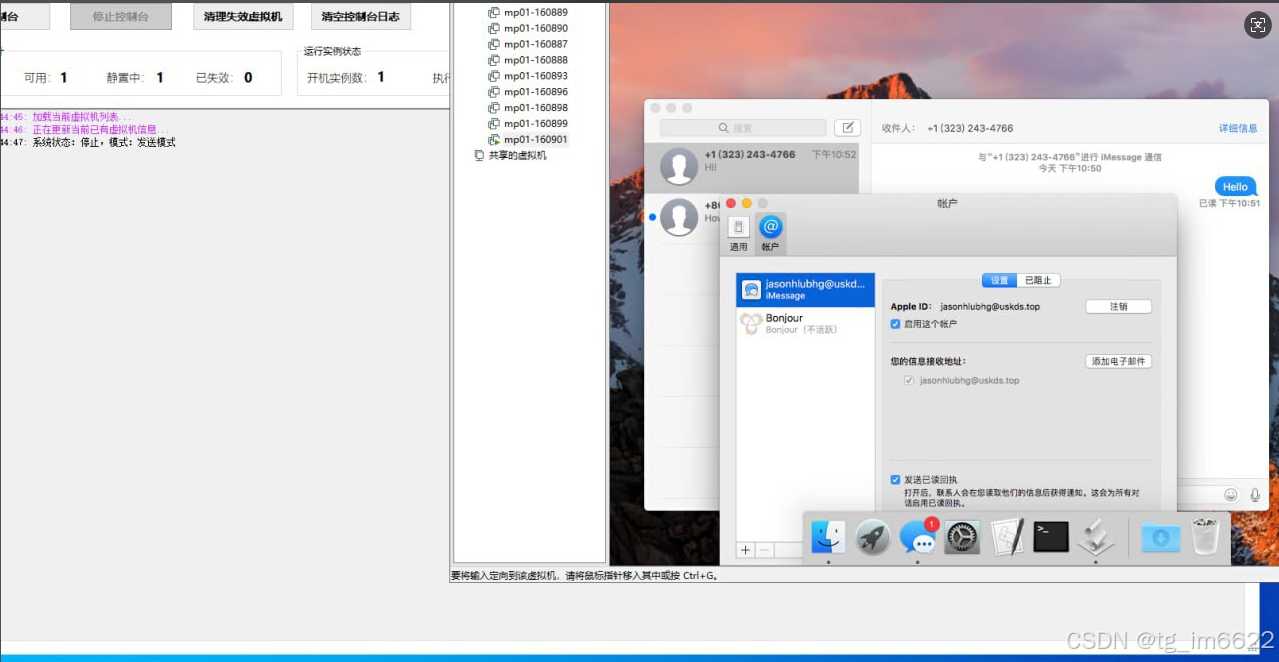Toggle 启用这个帐户 checkbox

895,324
